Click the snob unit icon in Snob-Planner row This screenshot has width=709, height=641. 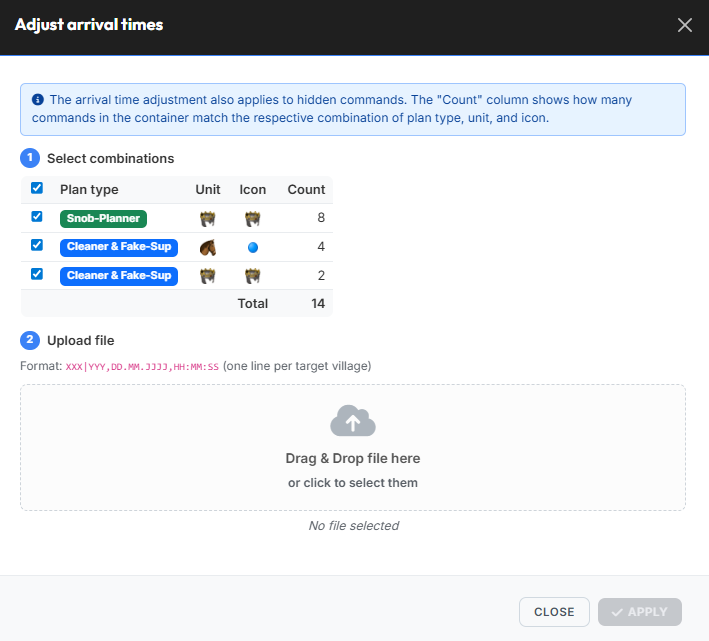[208, 219]
